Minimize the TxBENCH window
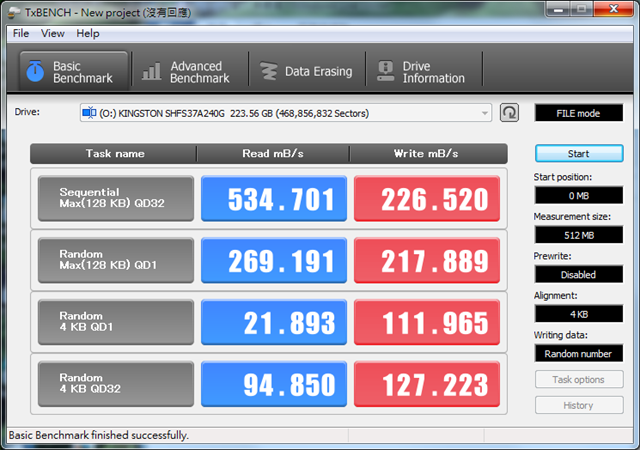Viewport: 640px width, 450px height. (558, 9)
